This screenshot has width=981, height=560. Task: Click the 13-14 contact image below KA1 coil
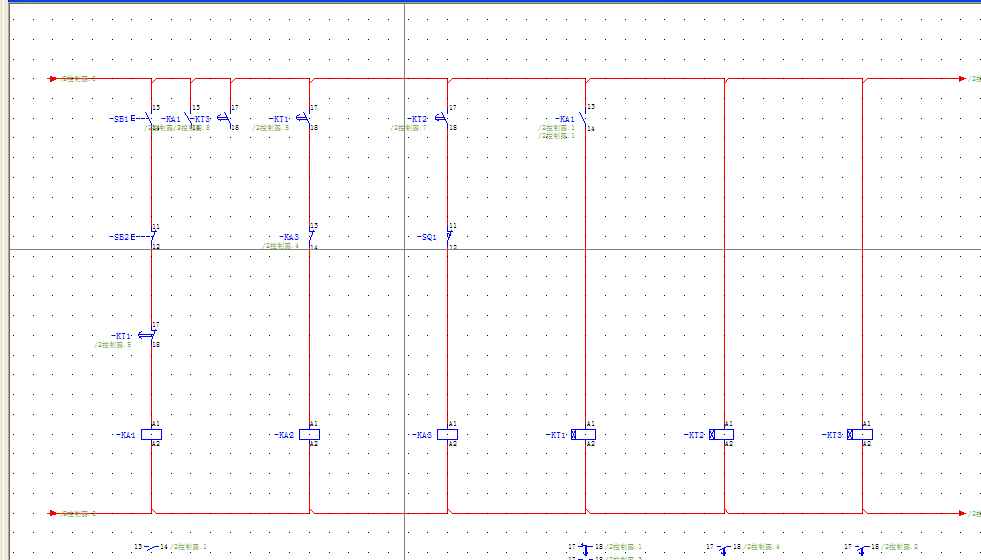point(152,547)
